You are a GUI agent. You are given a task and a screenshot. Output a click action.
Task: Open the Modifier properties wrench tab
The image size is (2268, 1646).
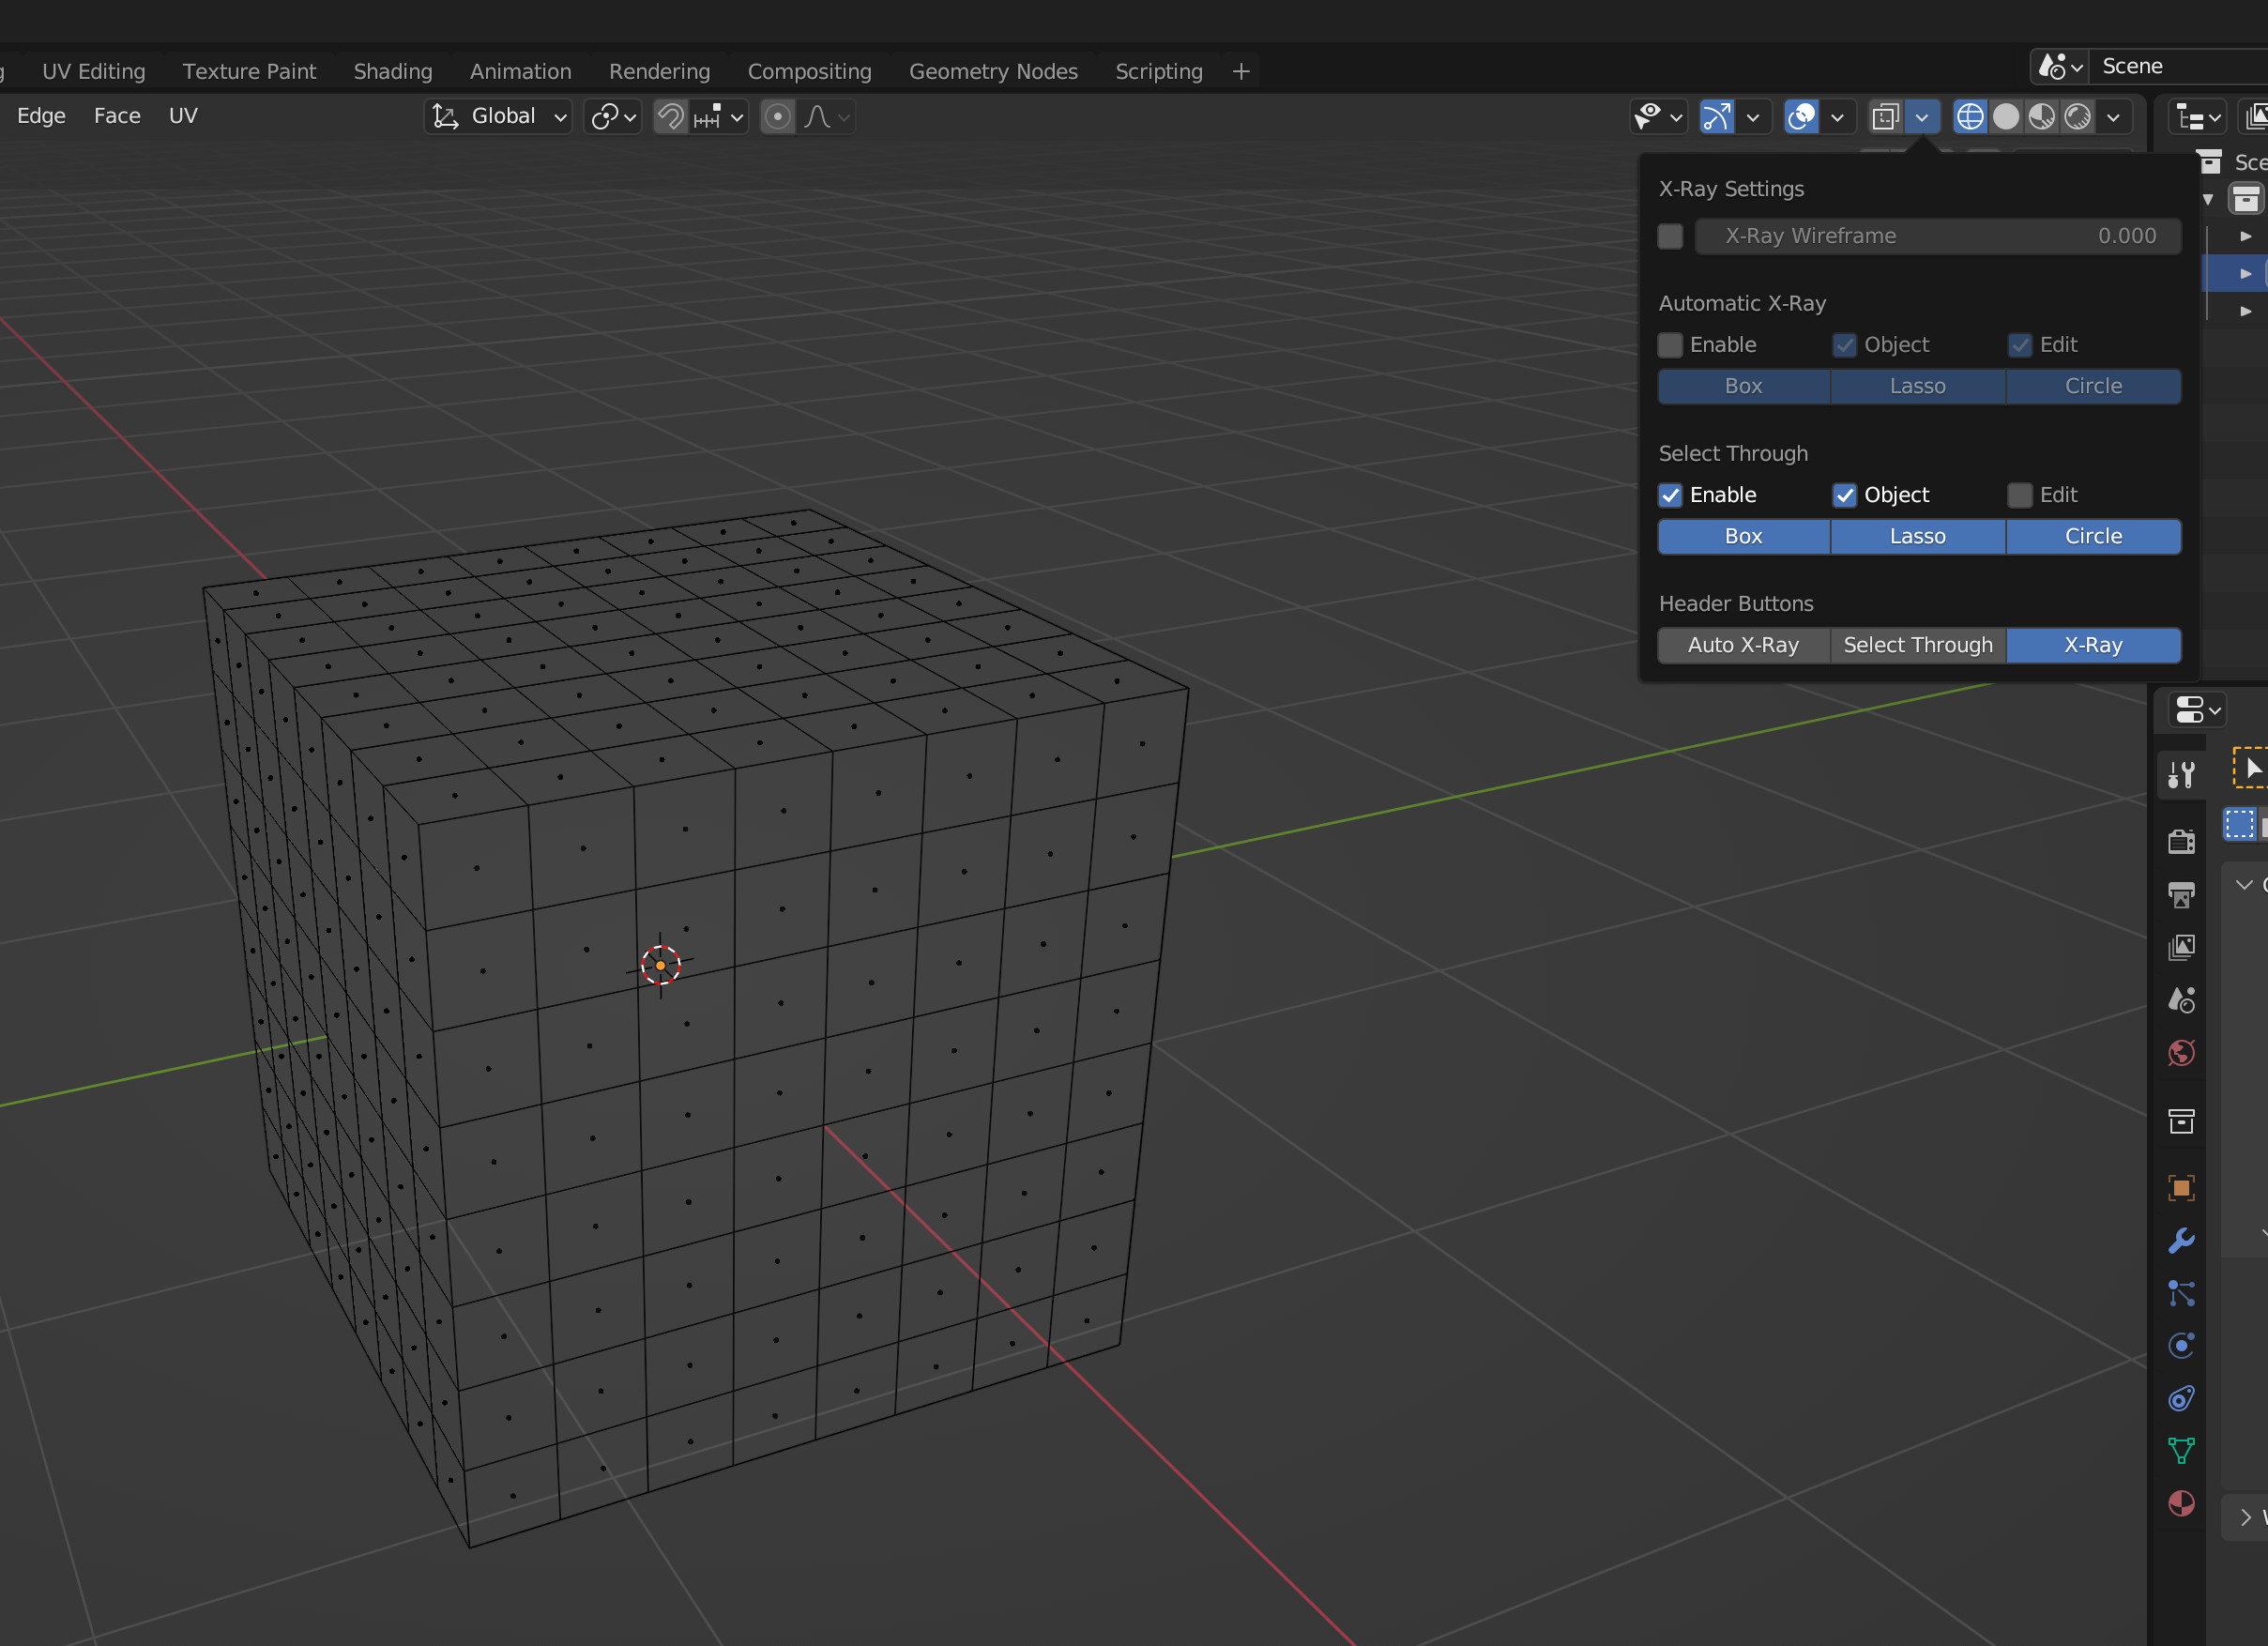coord(2181,1240)
